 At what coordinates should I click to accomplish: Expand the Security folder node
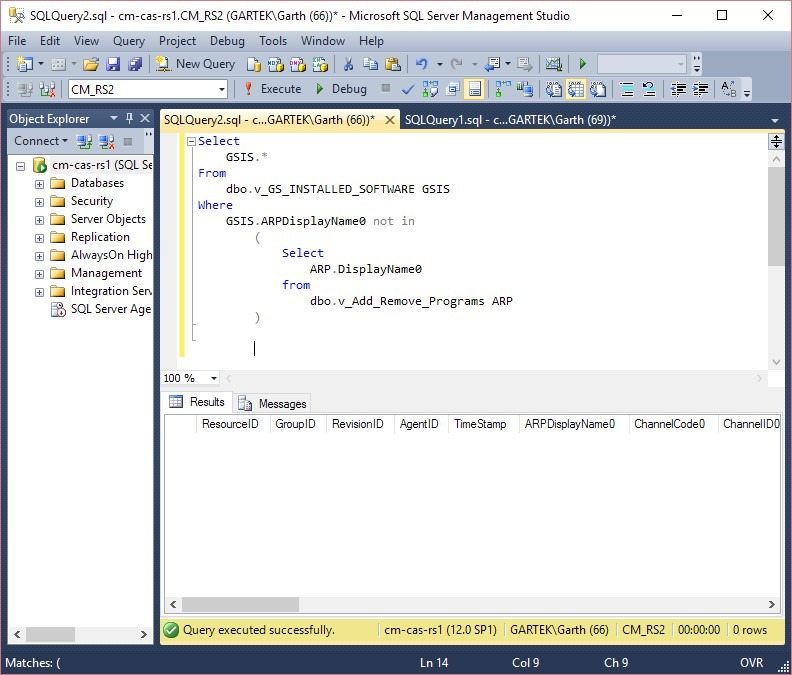(x=39, y=202)
